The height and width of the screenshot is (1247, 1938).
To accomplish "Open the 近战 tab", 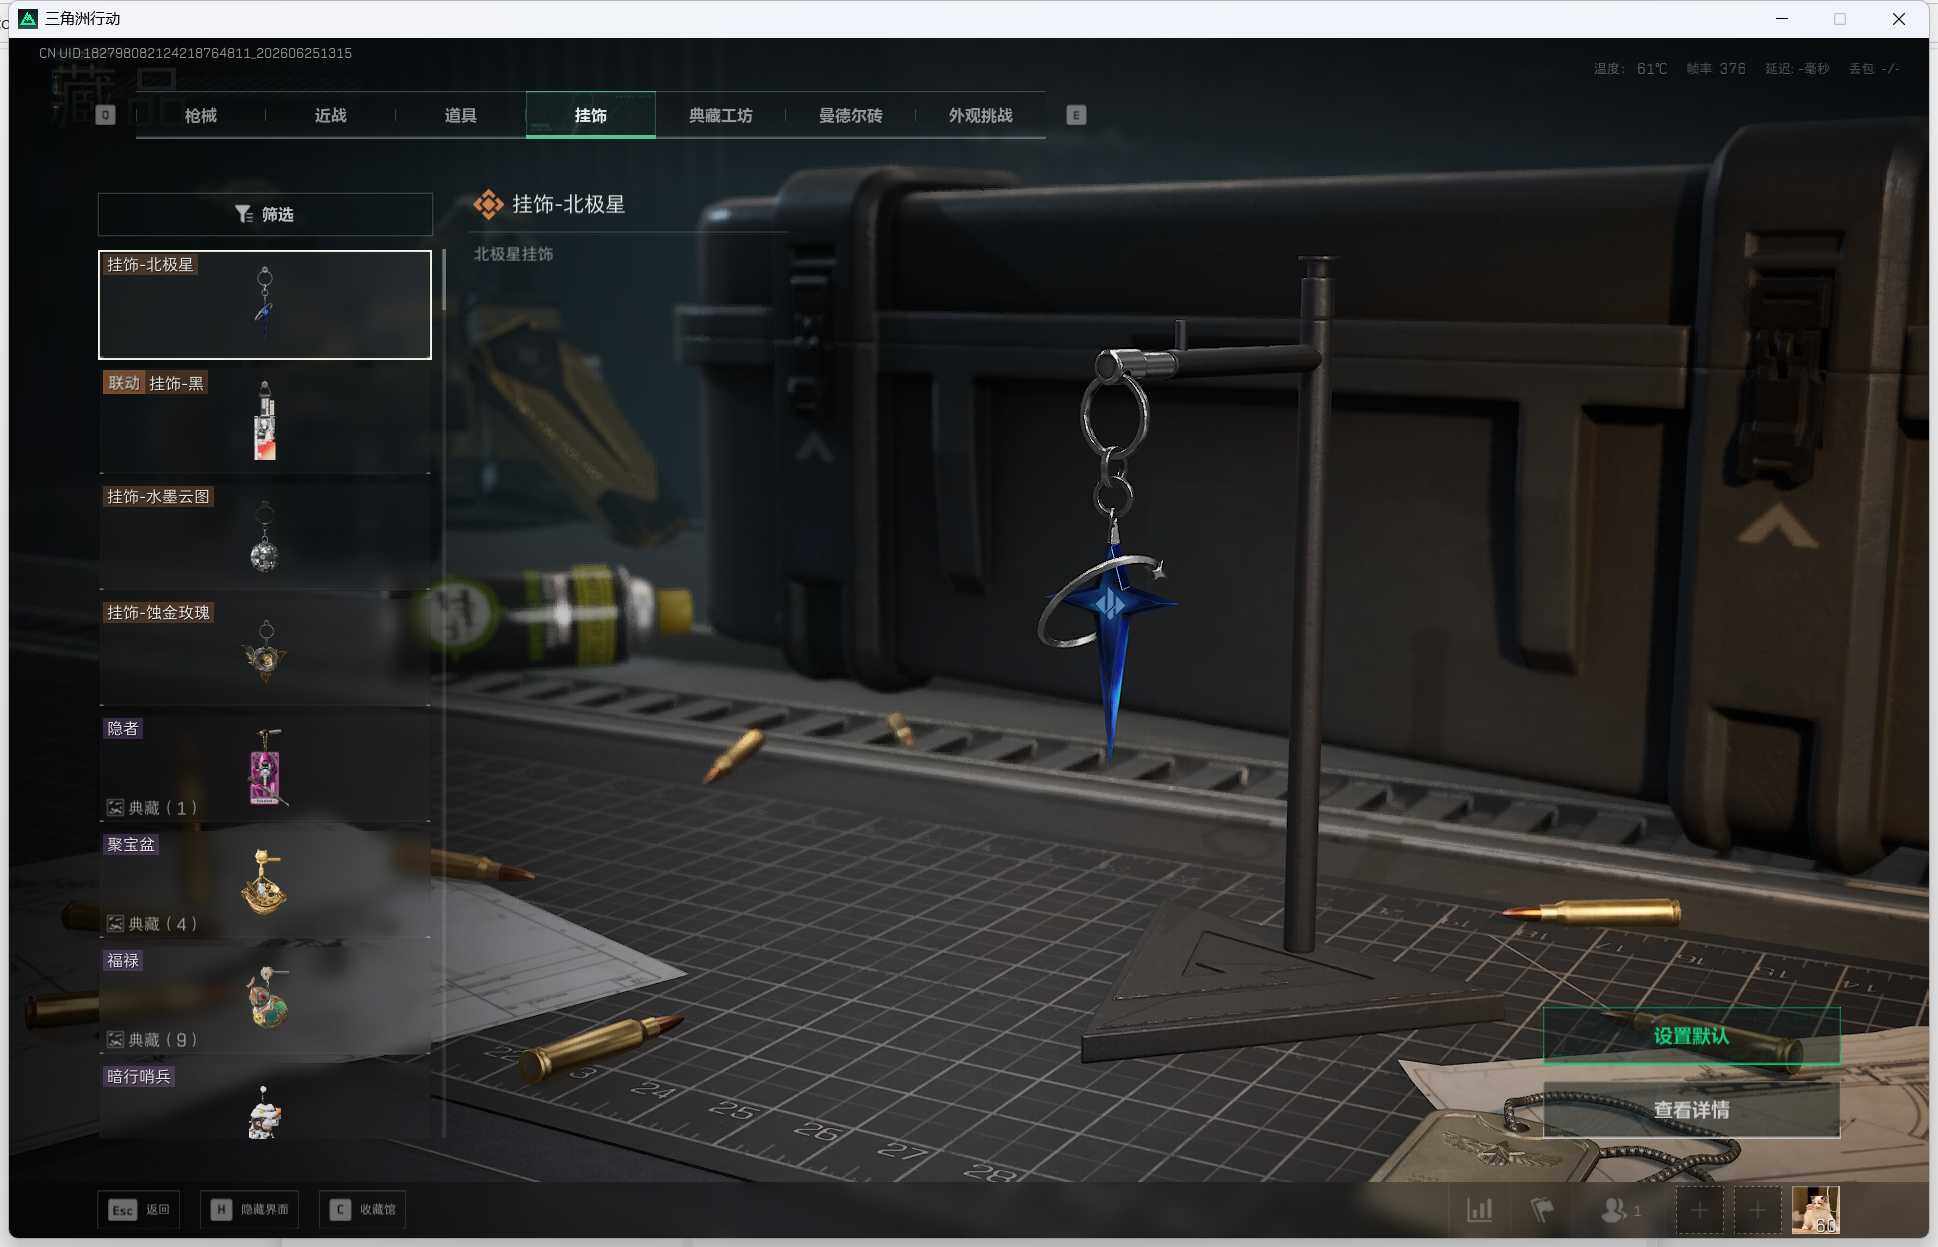I will (x=330, y=115).
